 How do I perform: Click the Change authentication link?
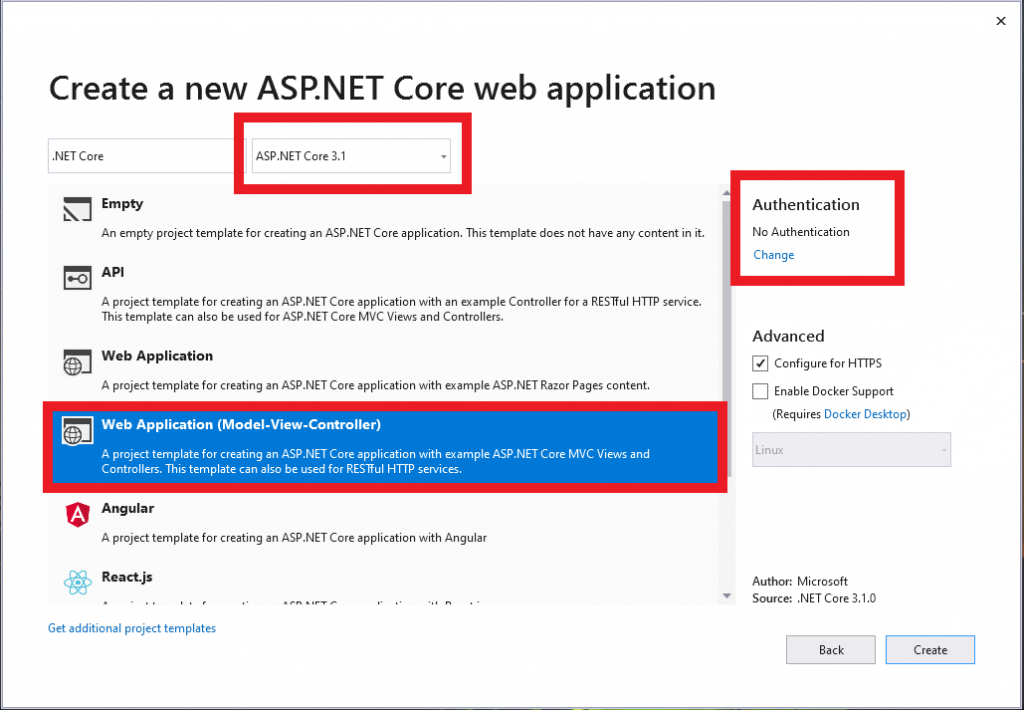point(773,255)
